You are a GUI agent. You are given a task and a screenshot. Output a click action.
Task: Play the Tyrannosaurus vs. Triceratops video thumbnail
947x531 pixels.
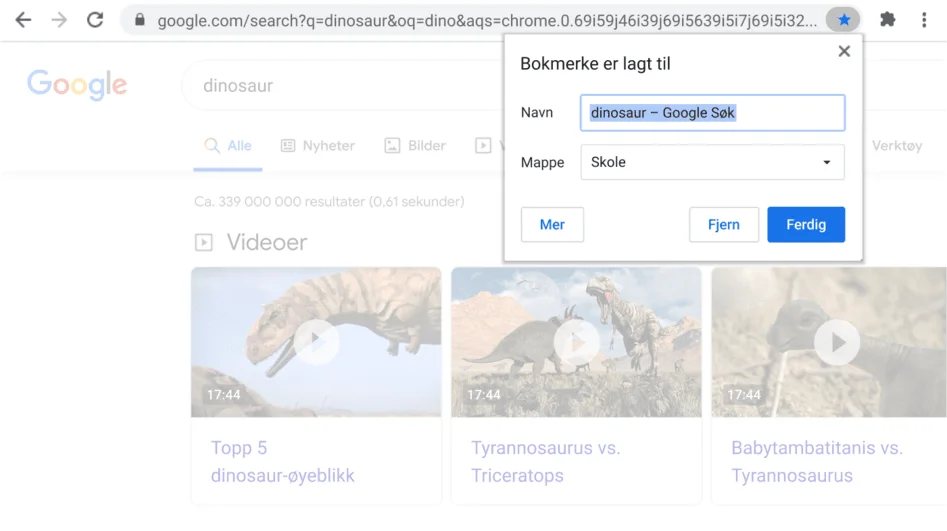pyautogui.click(x=576, y=342)
